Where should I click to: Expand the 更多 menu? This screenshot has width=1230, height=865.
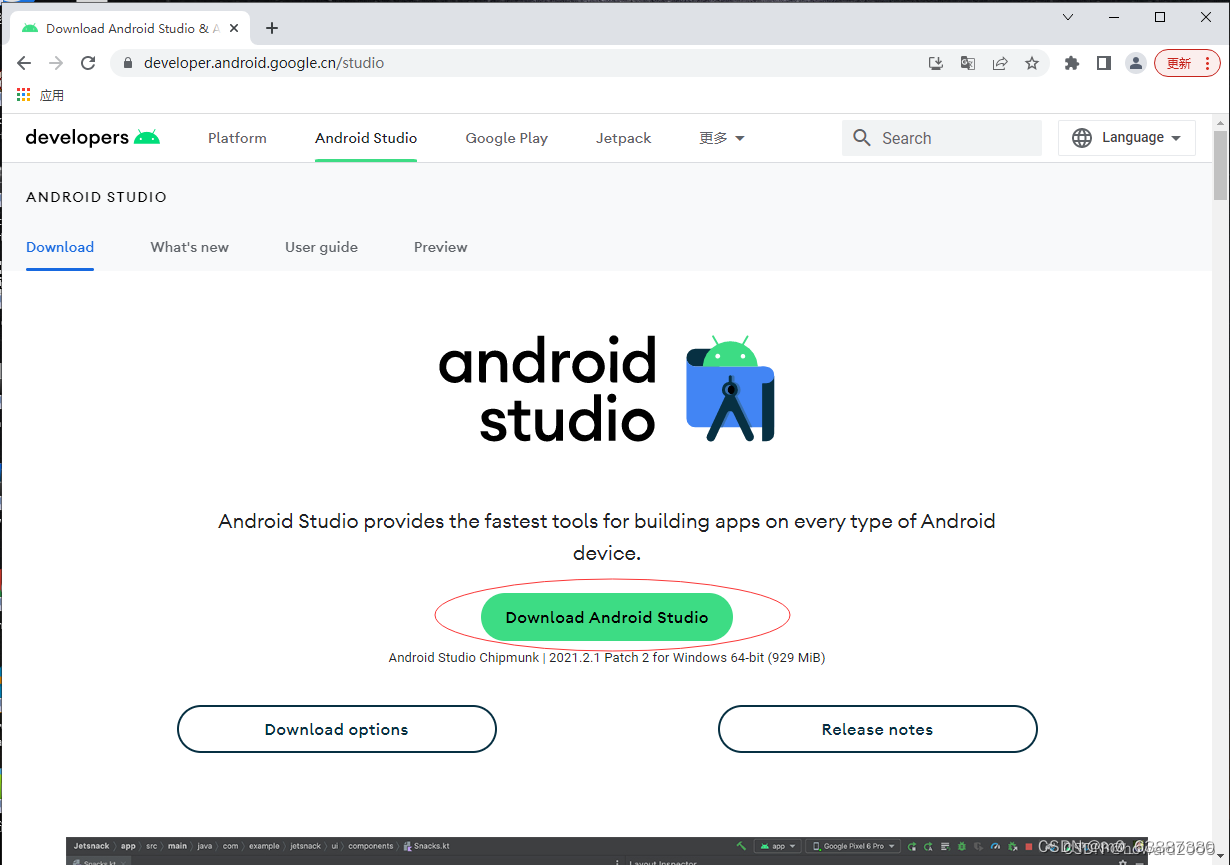722,138
